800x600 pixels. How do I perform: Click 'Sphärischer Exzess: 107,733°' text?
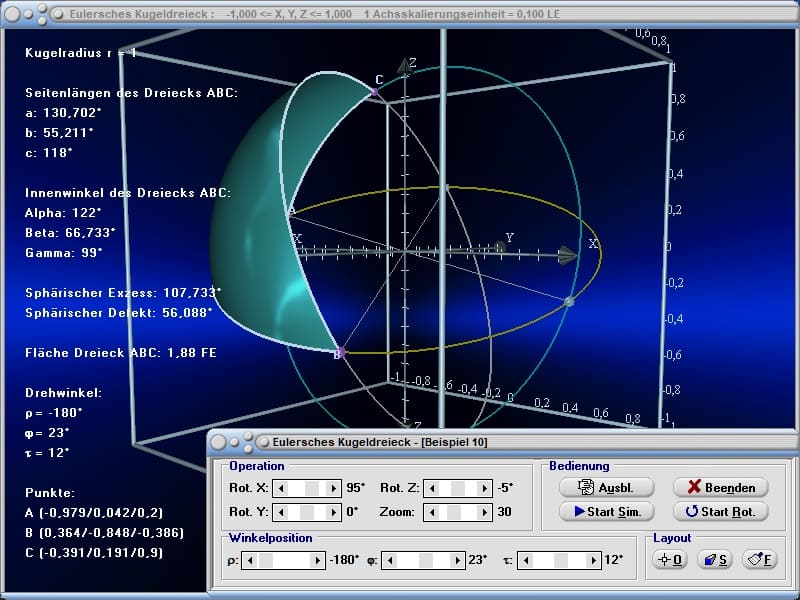coord(123,293)
